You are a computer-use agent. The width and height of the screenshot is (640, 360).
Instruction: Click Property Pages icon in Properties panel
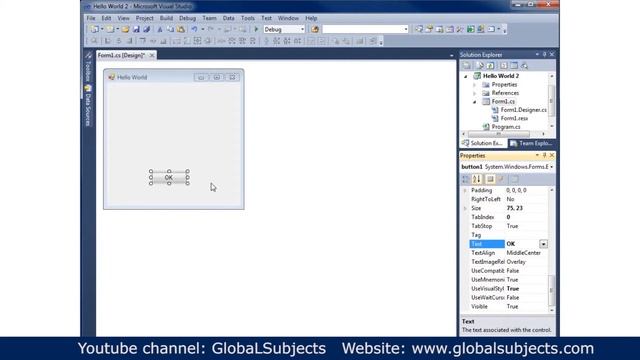point(515,179)
